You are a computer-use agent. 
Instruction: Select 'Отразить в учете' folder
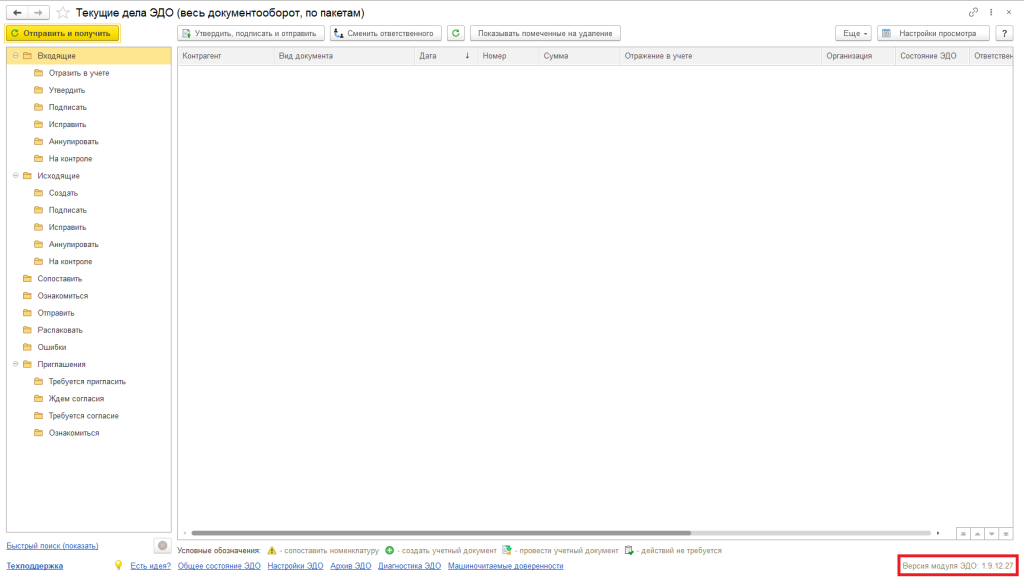(79, 73)
